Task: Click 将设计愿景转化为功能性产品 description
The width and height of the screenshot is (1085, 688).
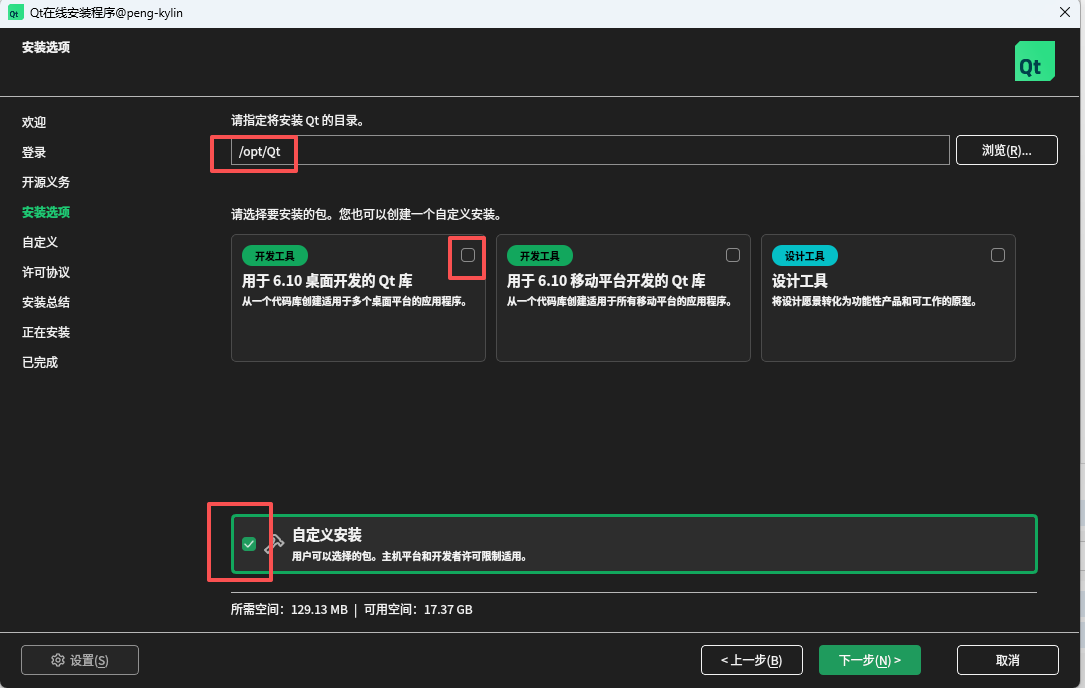Action: [x=875, y=302]
